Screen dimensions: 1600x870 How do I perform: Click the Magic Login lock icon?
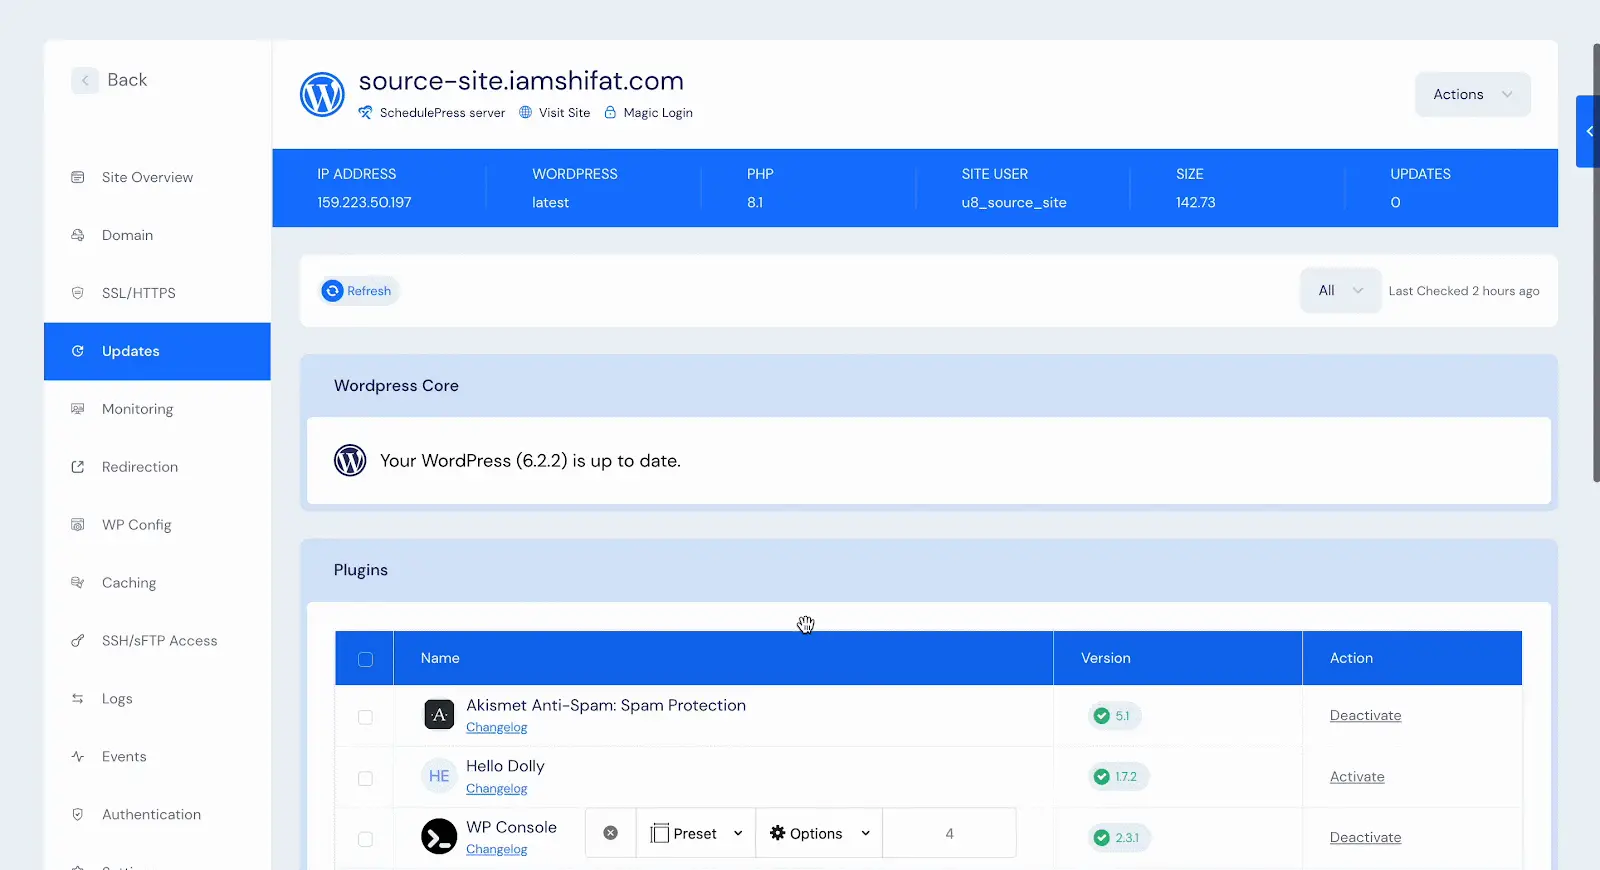(x=610, y=113)
